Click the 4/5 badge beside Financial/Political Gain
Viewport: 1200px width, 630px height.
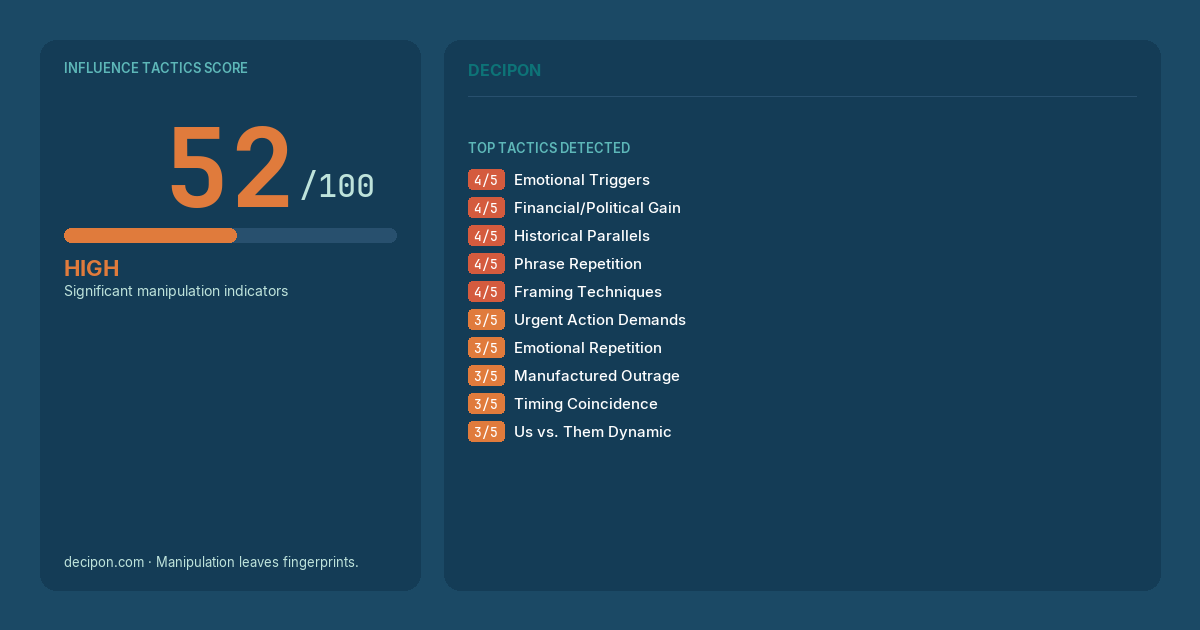coord(486,208)
